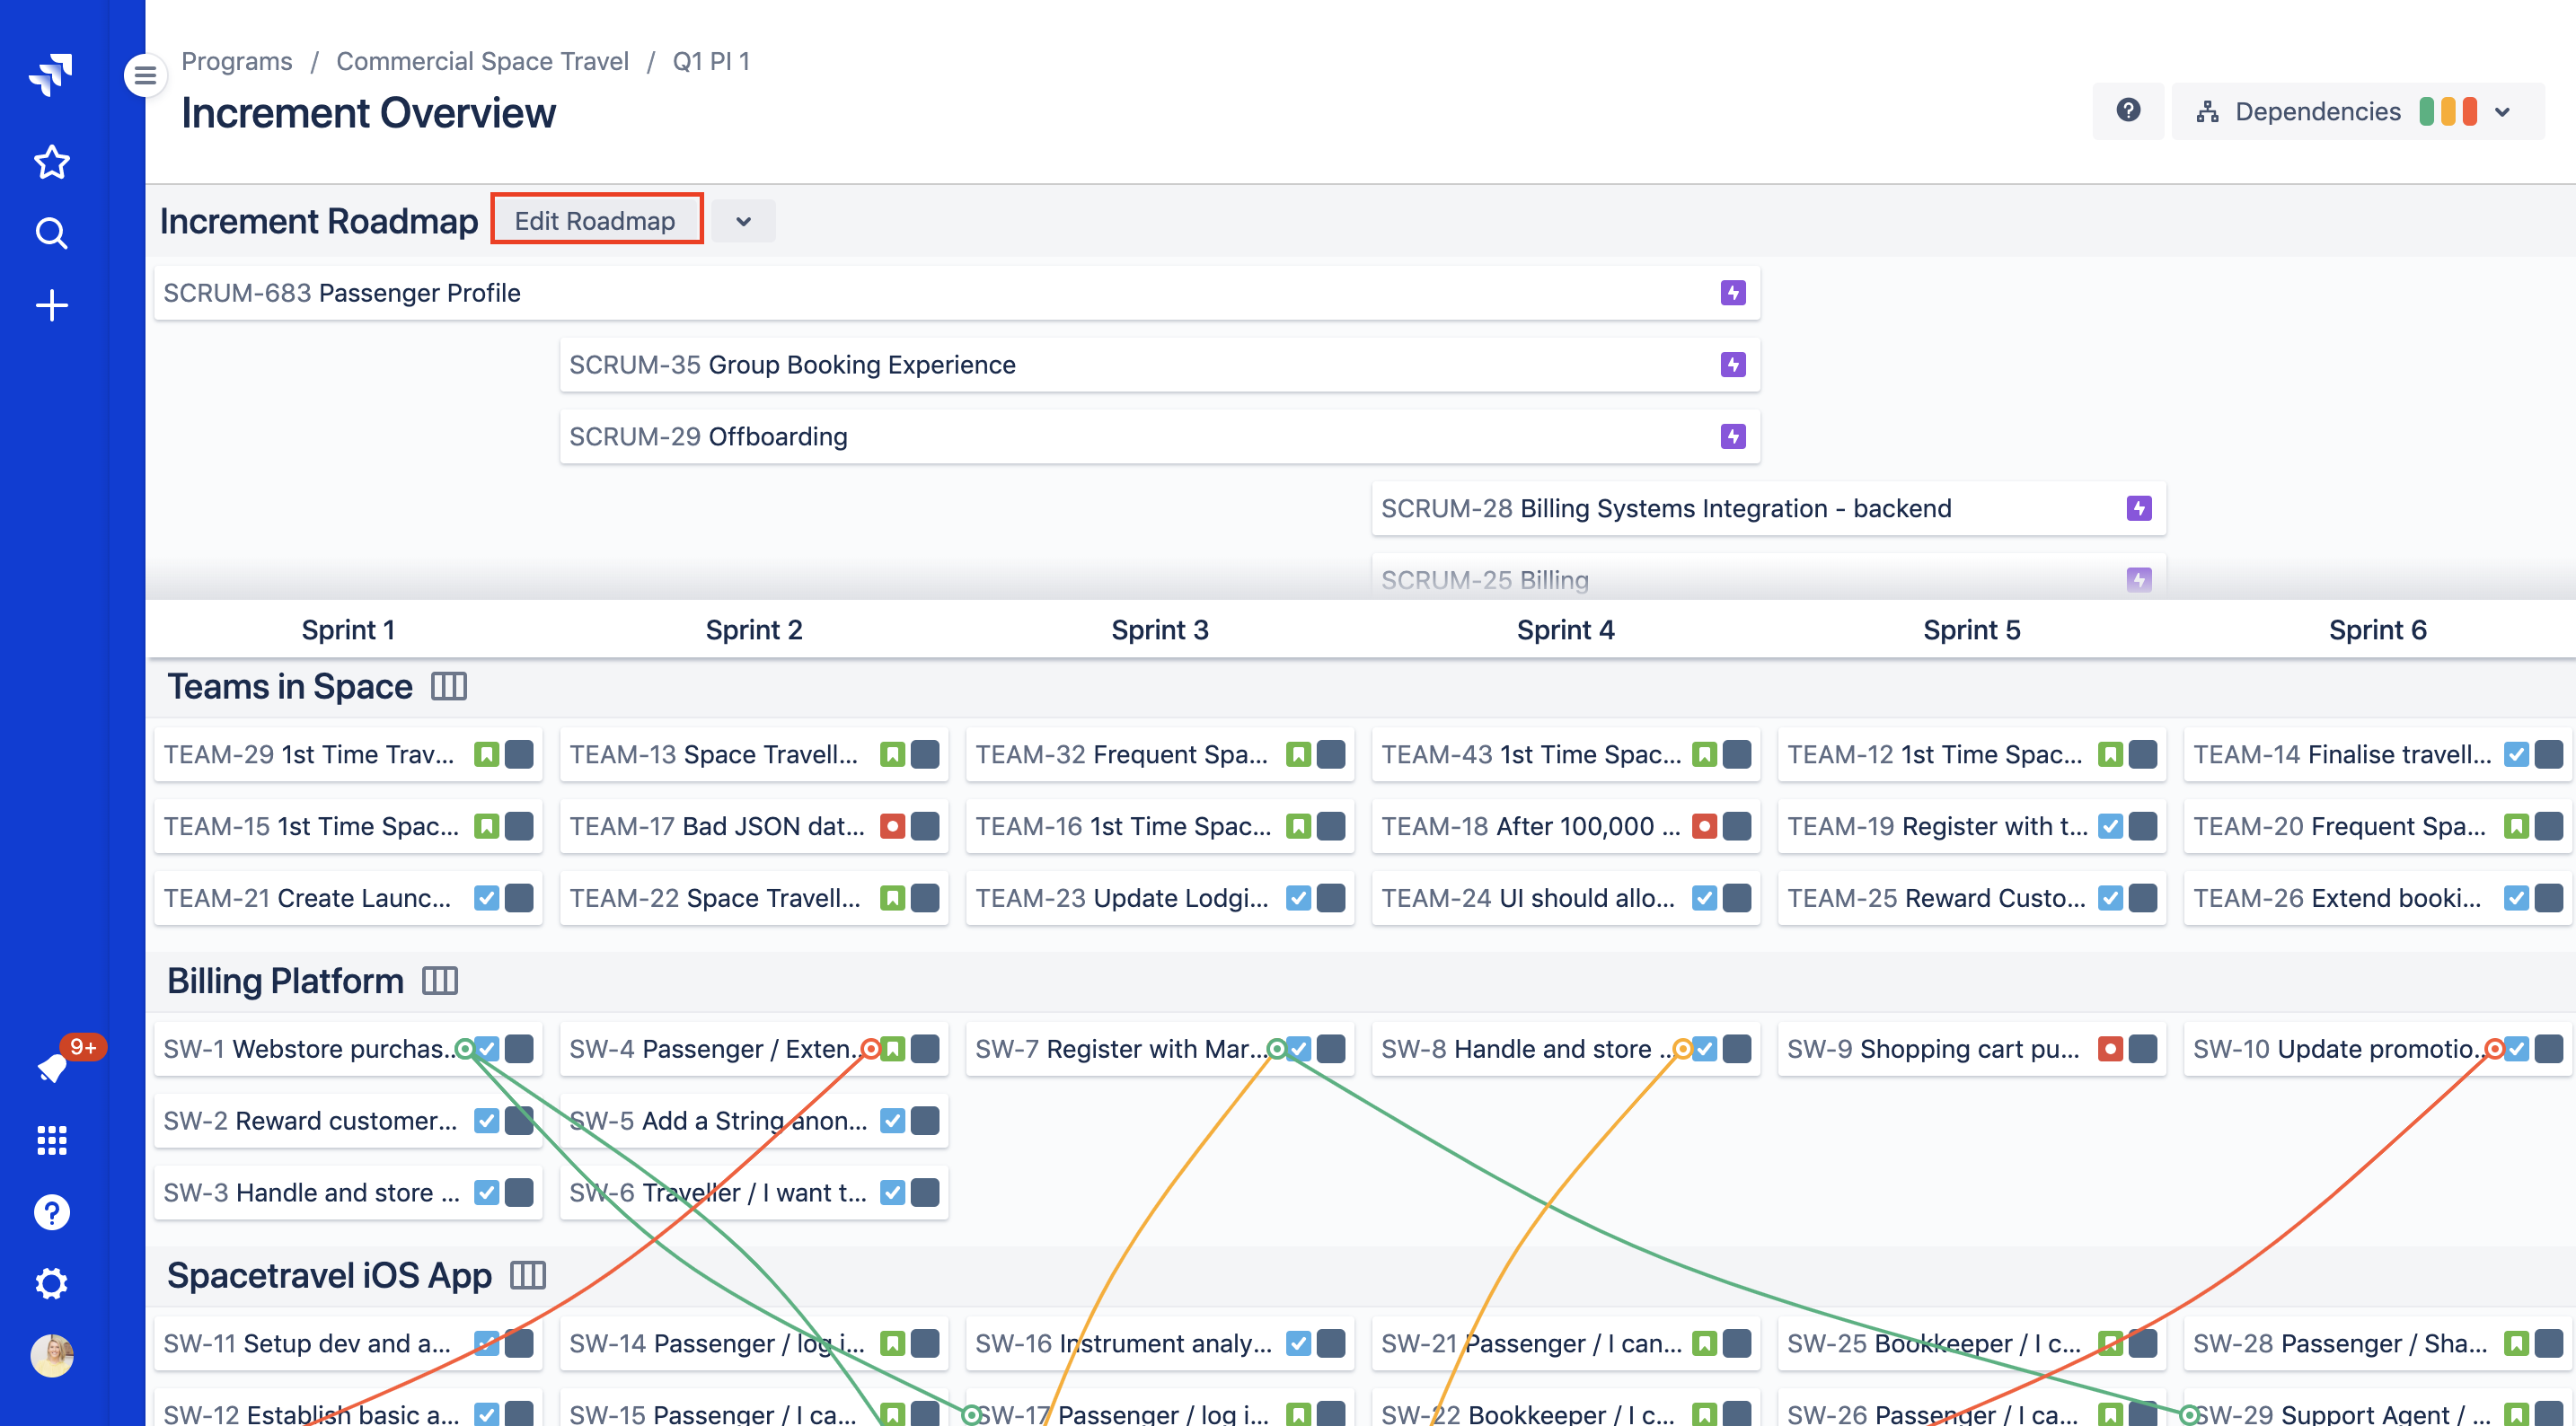This screenshot has width=2576, height=1426.
Task: Open the app switcher grid icon
Action: coord(51,1140)
